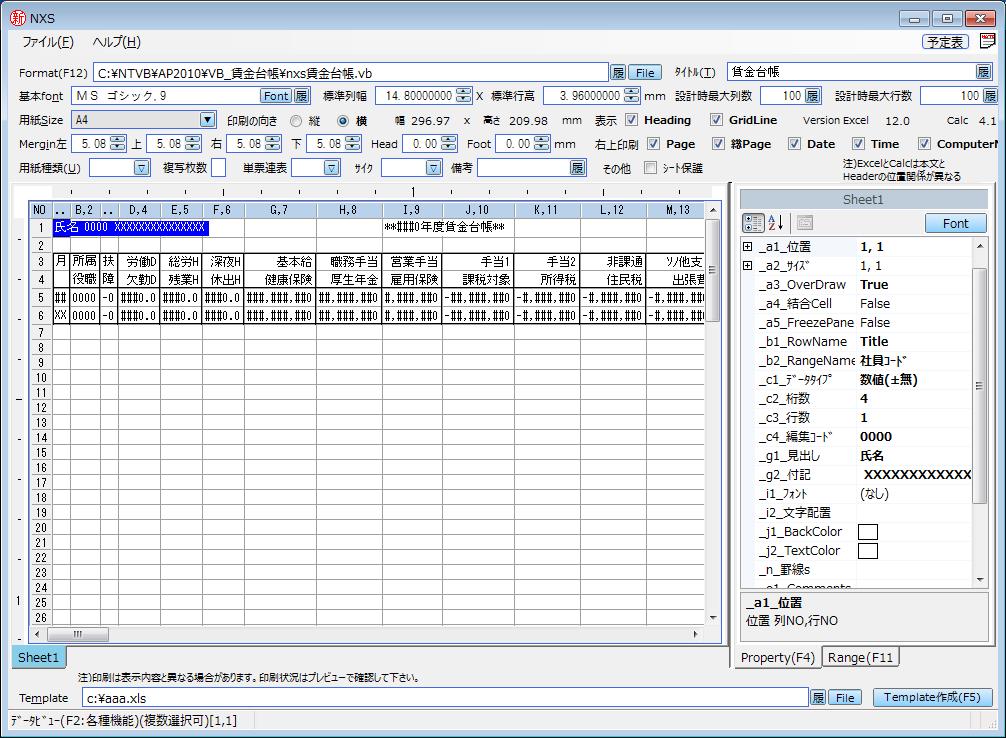Click the categorized view icon in property grid

(753, 223)
